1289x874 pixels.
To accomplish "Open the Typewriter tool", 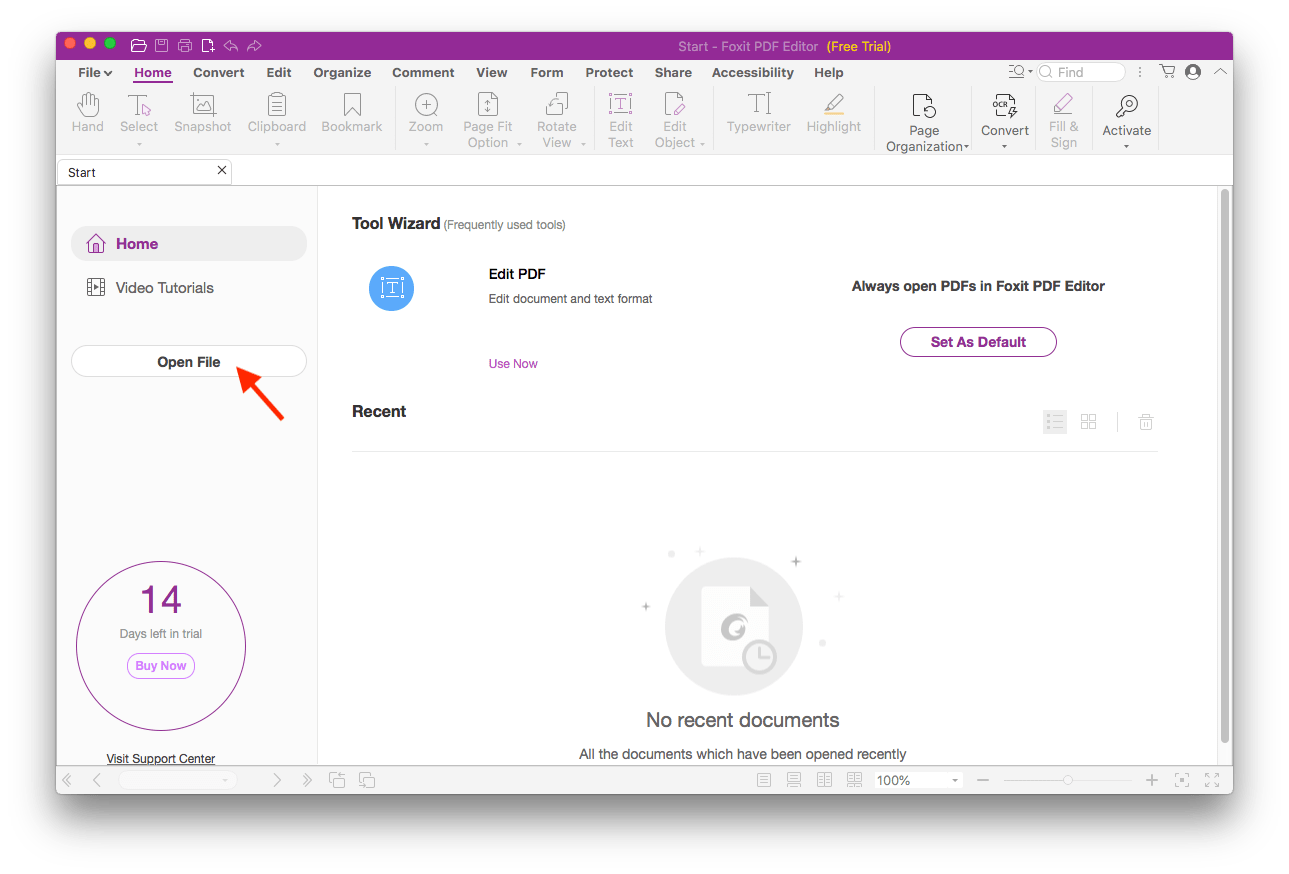I will point(758,113).
